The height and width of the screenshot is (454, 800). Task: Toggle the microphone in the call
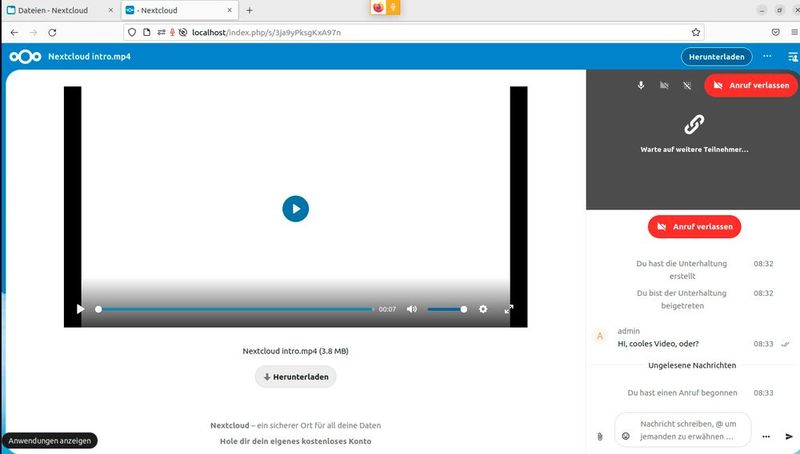click(641, 85)
